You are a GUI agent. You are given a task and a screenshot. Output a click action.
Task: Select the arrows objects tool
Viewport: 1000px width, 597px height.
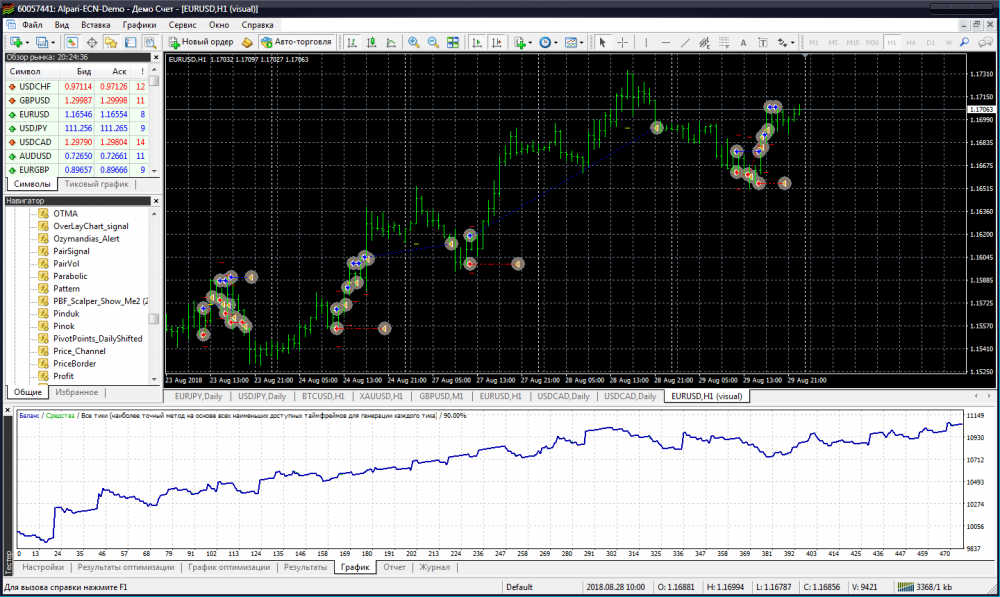point(782,42)
